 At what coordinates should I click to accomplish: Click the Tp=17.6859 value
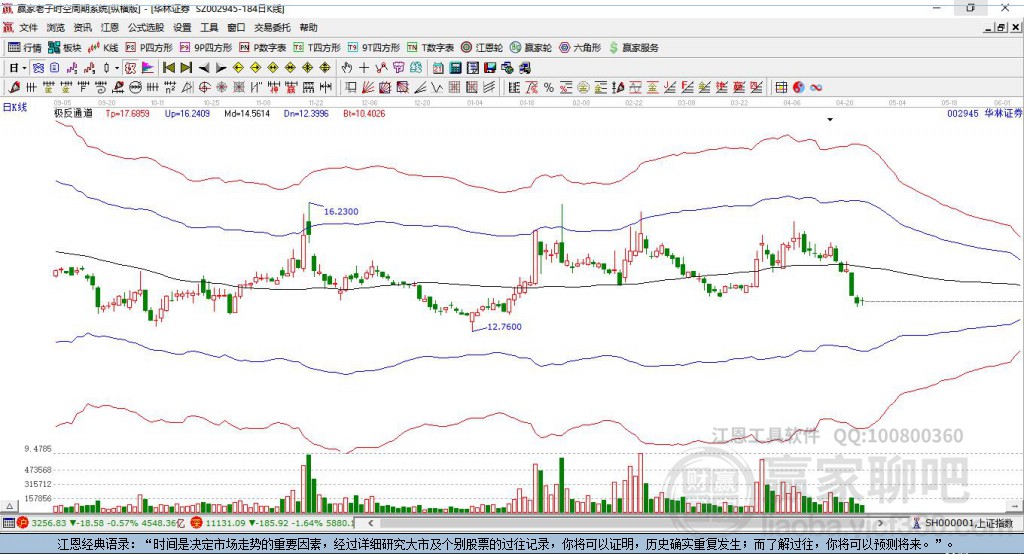127,114
